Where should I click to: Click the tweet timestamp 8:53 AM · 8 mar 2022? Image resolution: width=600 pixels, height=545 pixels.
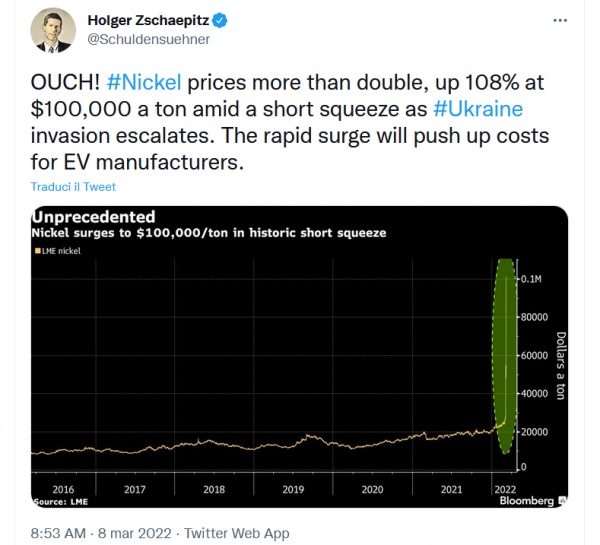tap(101, 533)
